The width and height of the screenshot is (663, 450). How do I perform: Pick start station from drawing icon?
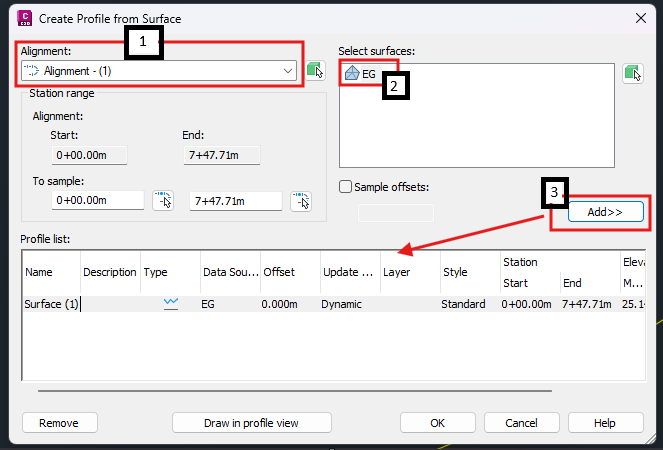point(163,201)
